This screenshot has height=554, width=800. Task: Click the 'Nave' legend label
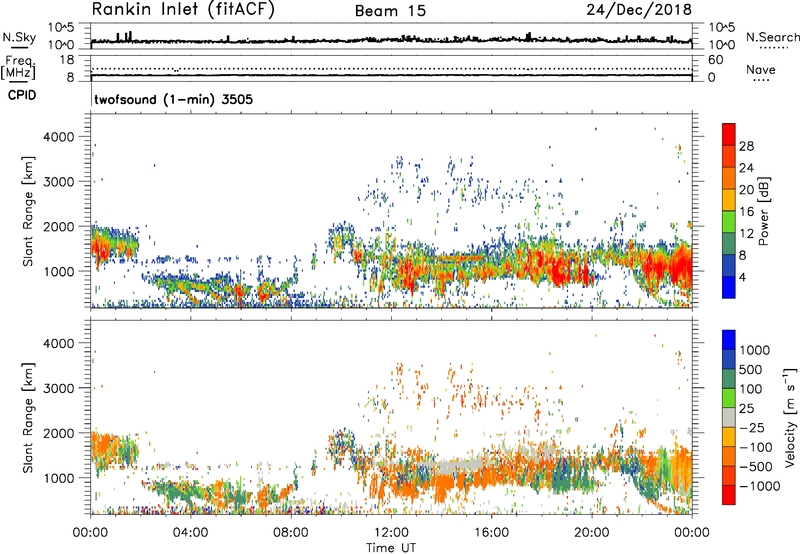click(761, 69)
